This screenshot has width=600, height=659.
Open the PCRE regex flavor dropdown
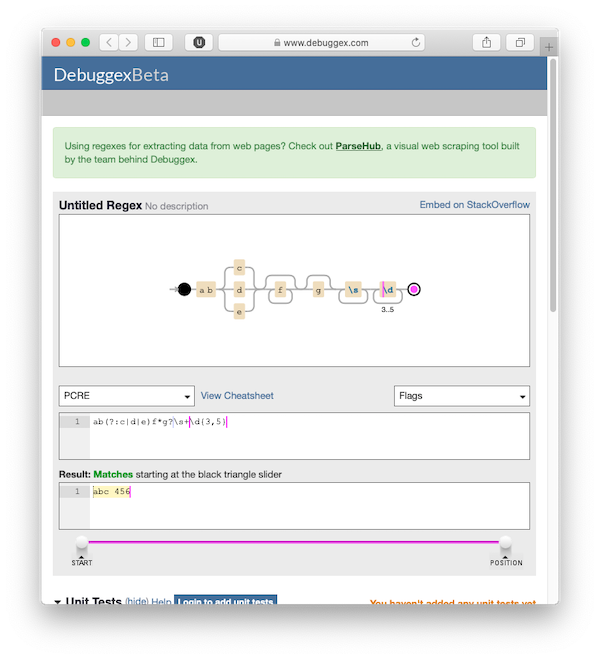click(126, 396)
